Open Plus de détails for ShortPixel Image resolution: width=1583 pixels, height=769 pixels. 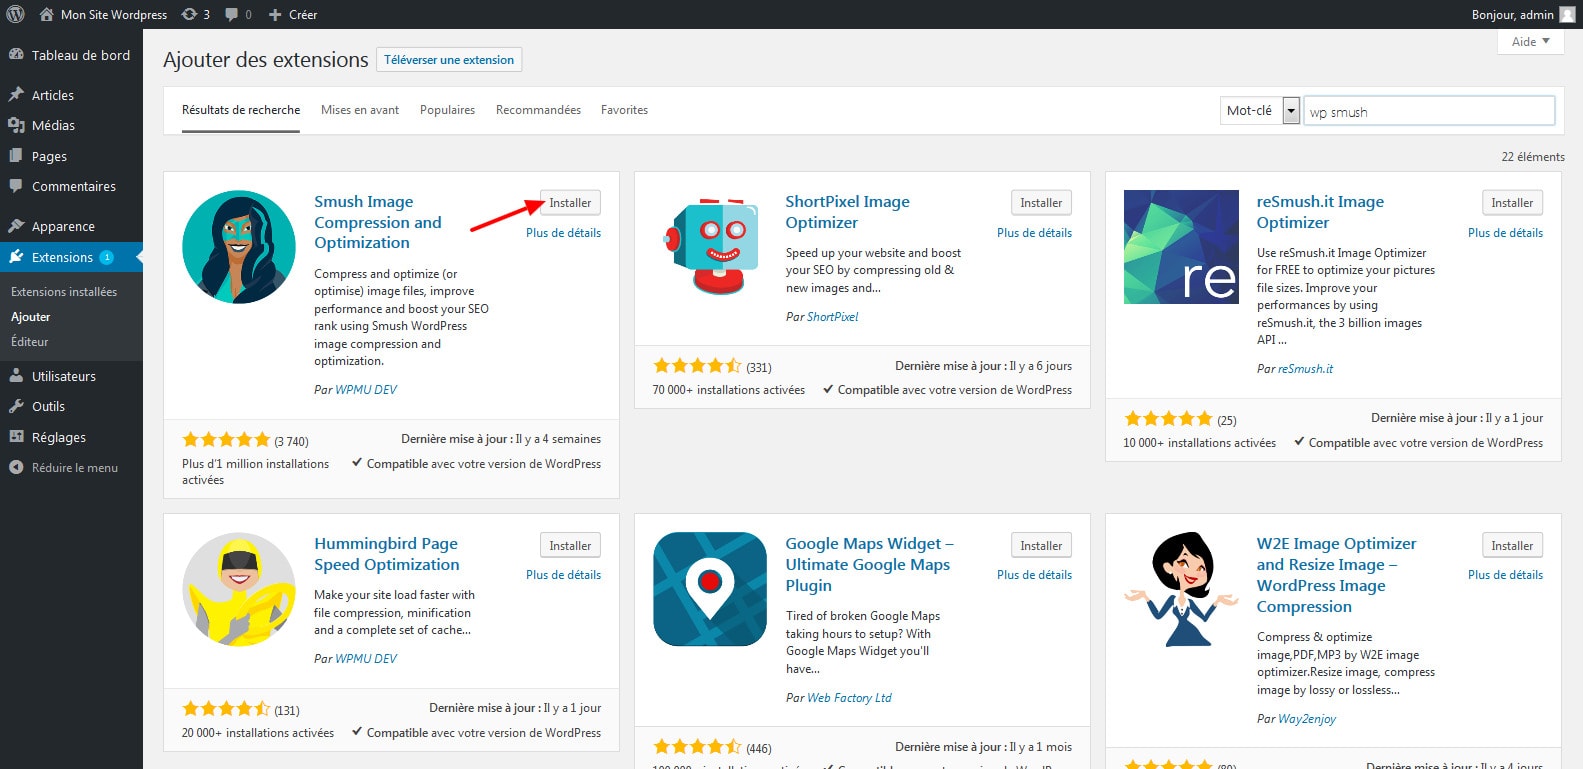point(1035,233)
